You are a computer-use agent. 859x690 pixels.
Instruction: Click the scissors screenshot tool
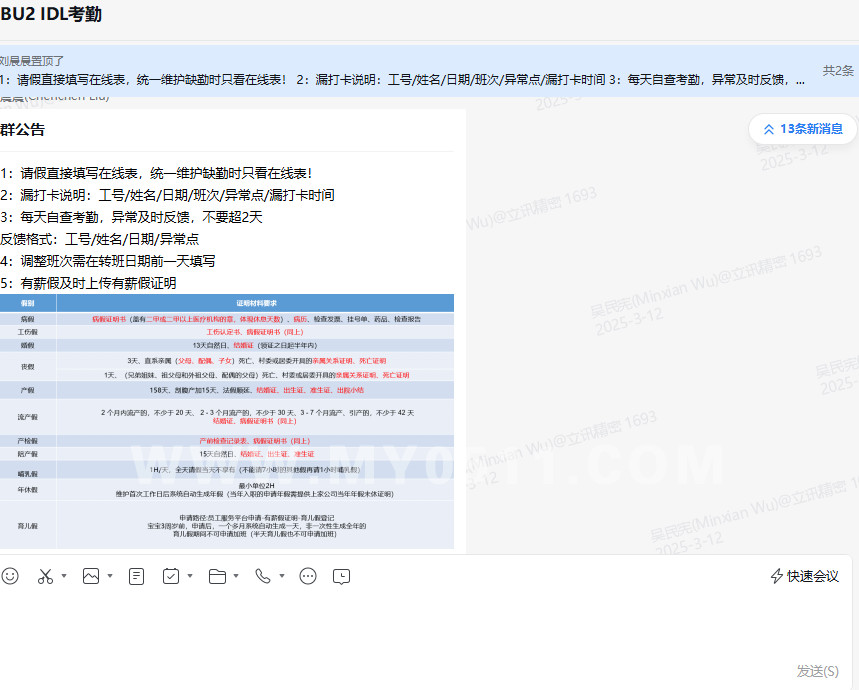pyautogui.click(x=45, y=576)
